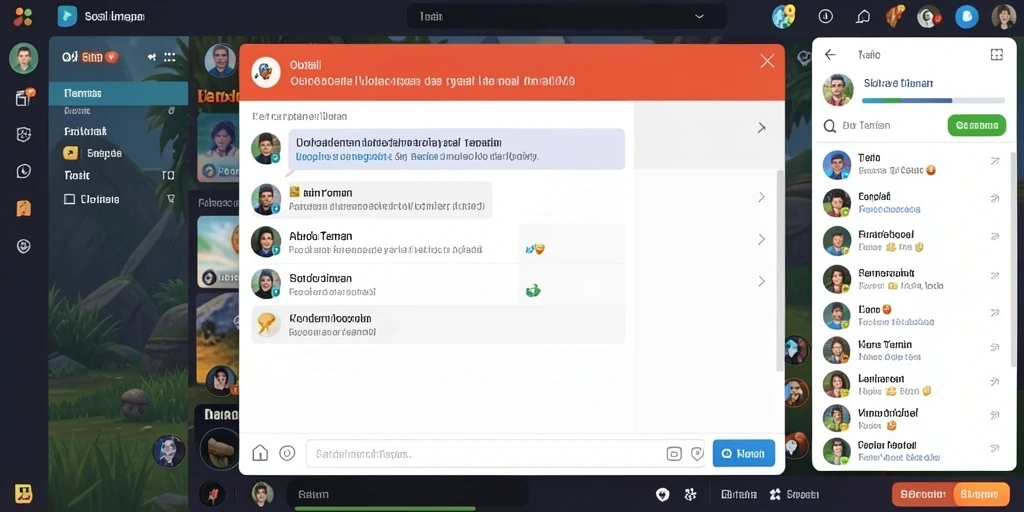
Task: Open the Conpiat contact in right panel
Action: click(x=913, y=202)
